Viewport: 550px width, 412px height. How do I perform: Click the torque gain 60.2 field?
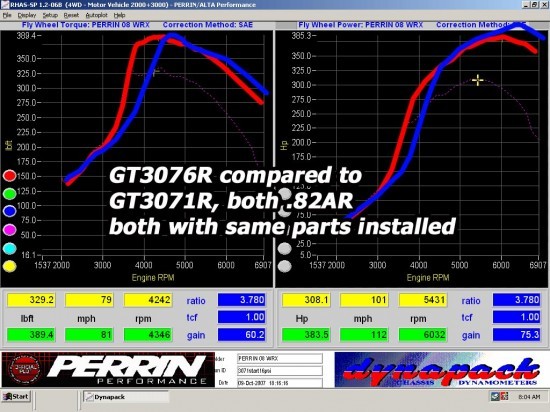pos(241,335)
